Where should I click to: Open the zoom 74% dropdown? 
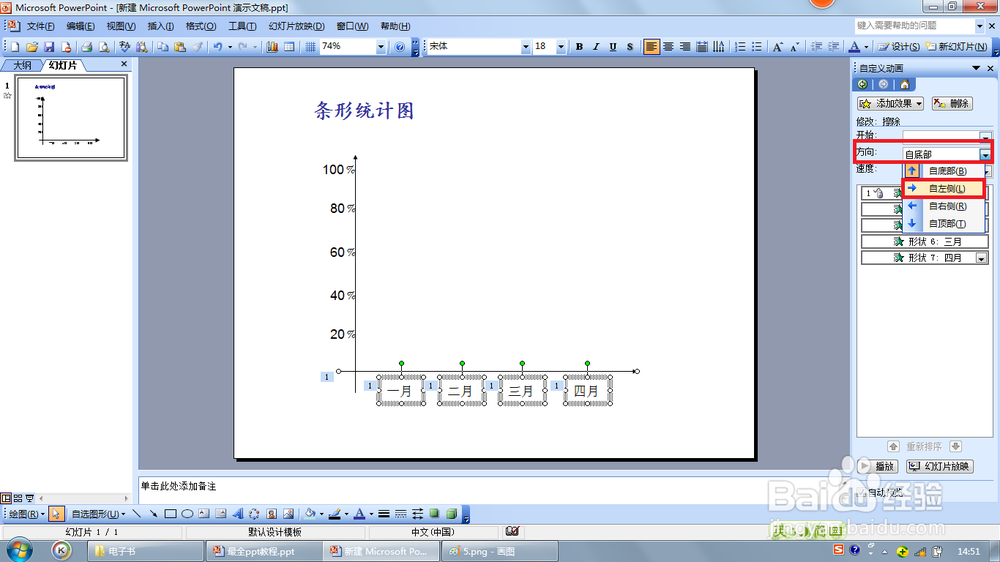click(x=381, y=47)
